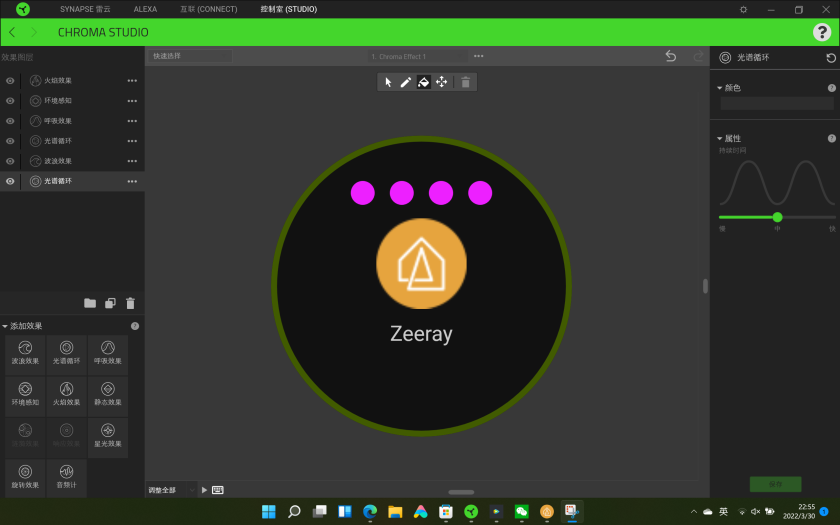
Task: Add the 火焰效果 fire effect tile
Action: (66, 395)
